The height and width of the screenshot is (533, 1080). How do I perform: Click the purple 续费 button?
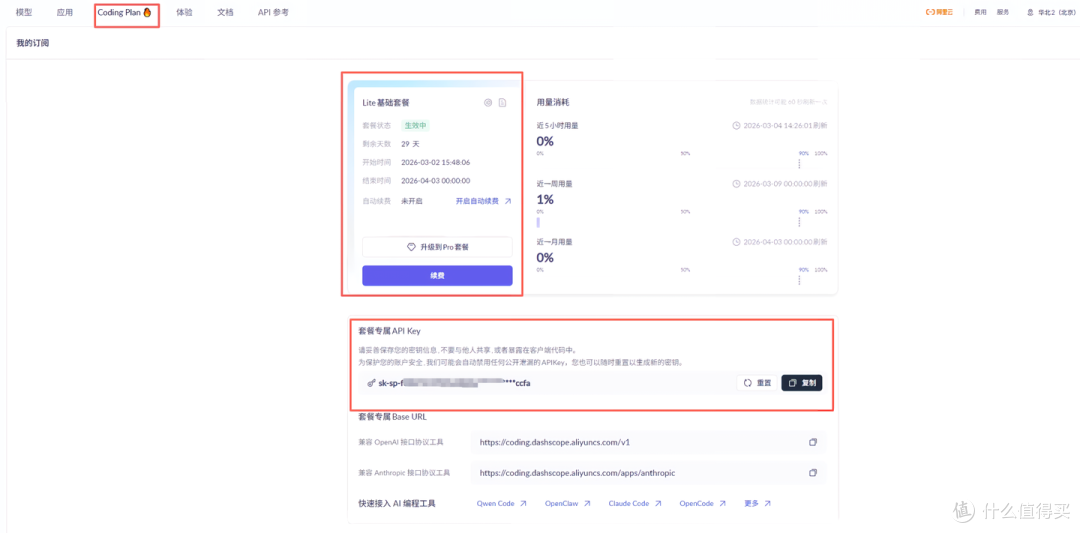(437, 275)
